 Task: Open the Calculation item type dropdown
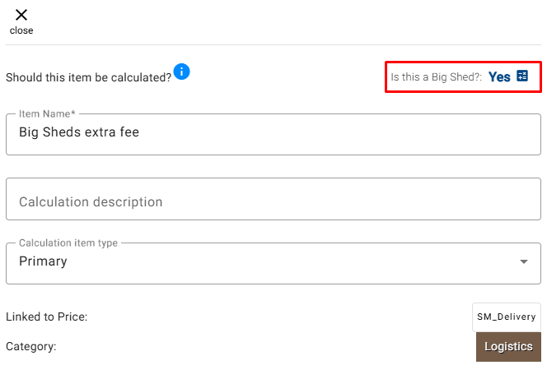(274, 263)
